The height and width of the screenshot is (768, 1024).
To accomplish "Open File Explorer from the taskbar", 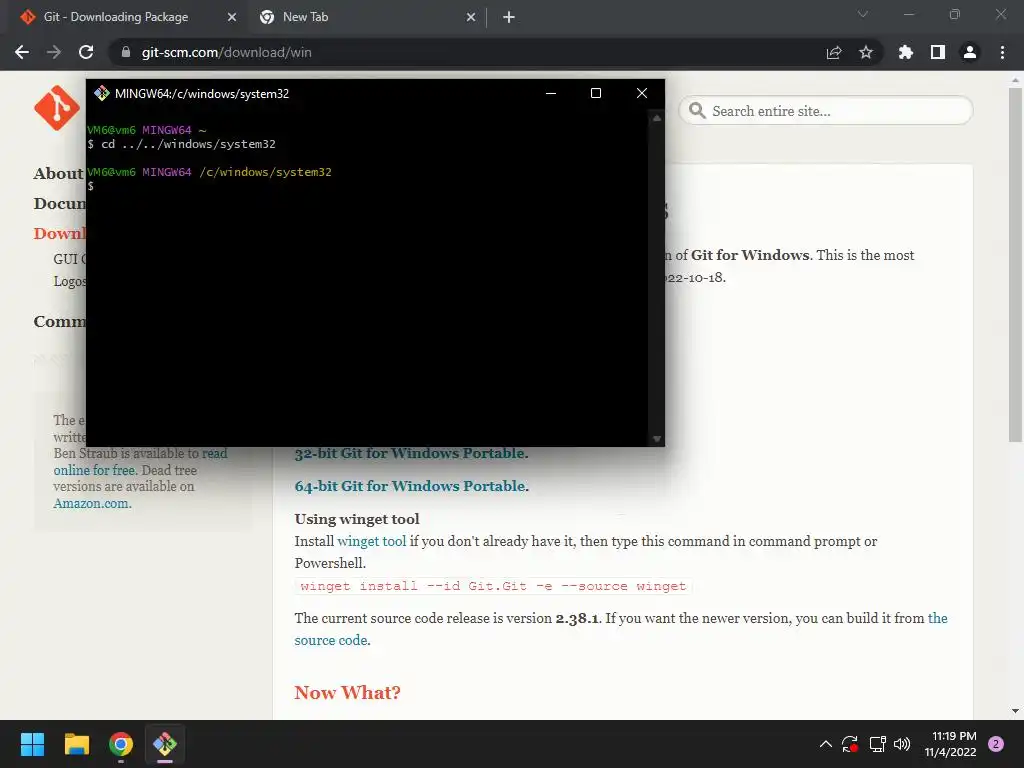I will coord(76,744).
